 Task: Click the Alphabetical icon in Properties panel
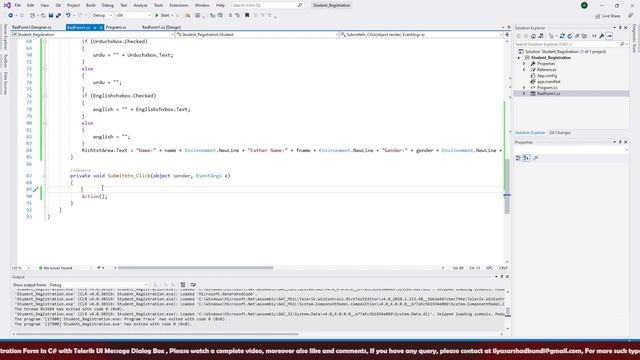[527, 158]
